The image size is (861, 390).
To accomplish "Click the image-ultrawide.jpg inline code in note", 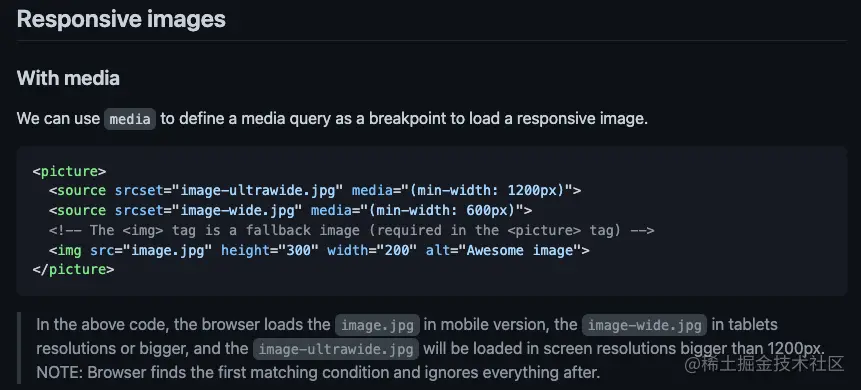I will (x=336, y=349).
